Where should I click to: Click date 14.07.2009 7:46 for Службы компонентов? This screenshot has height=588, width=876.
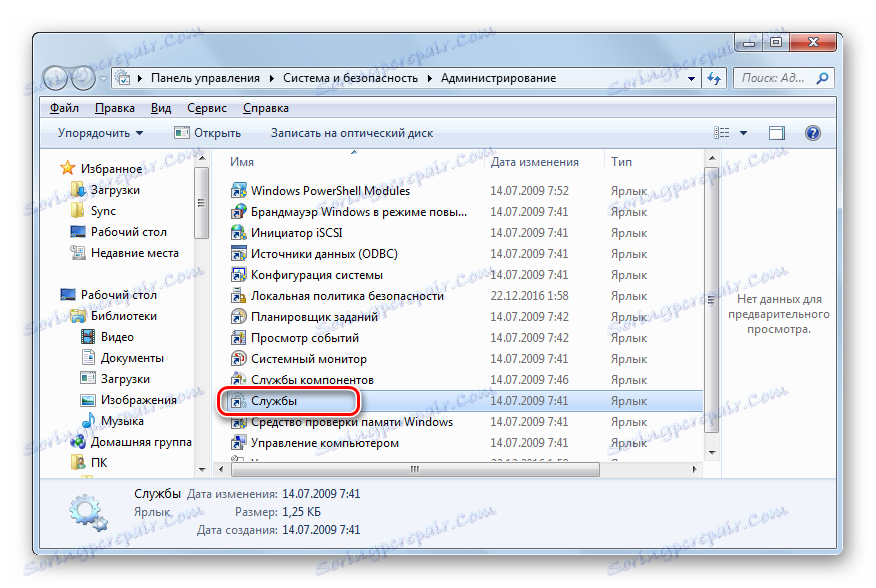click(529, 380)
